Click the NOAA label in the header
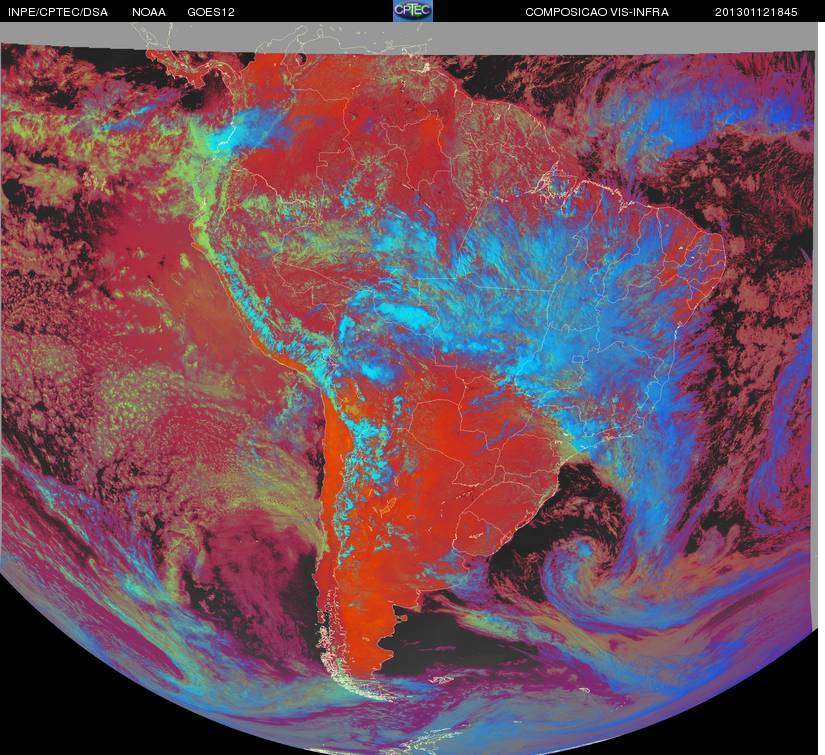 [x=149, y=12]
